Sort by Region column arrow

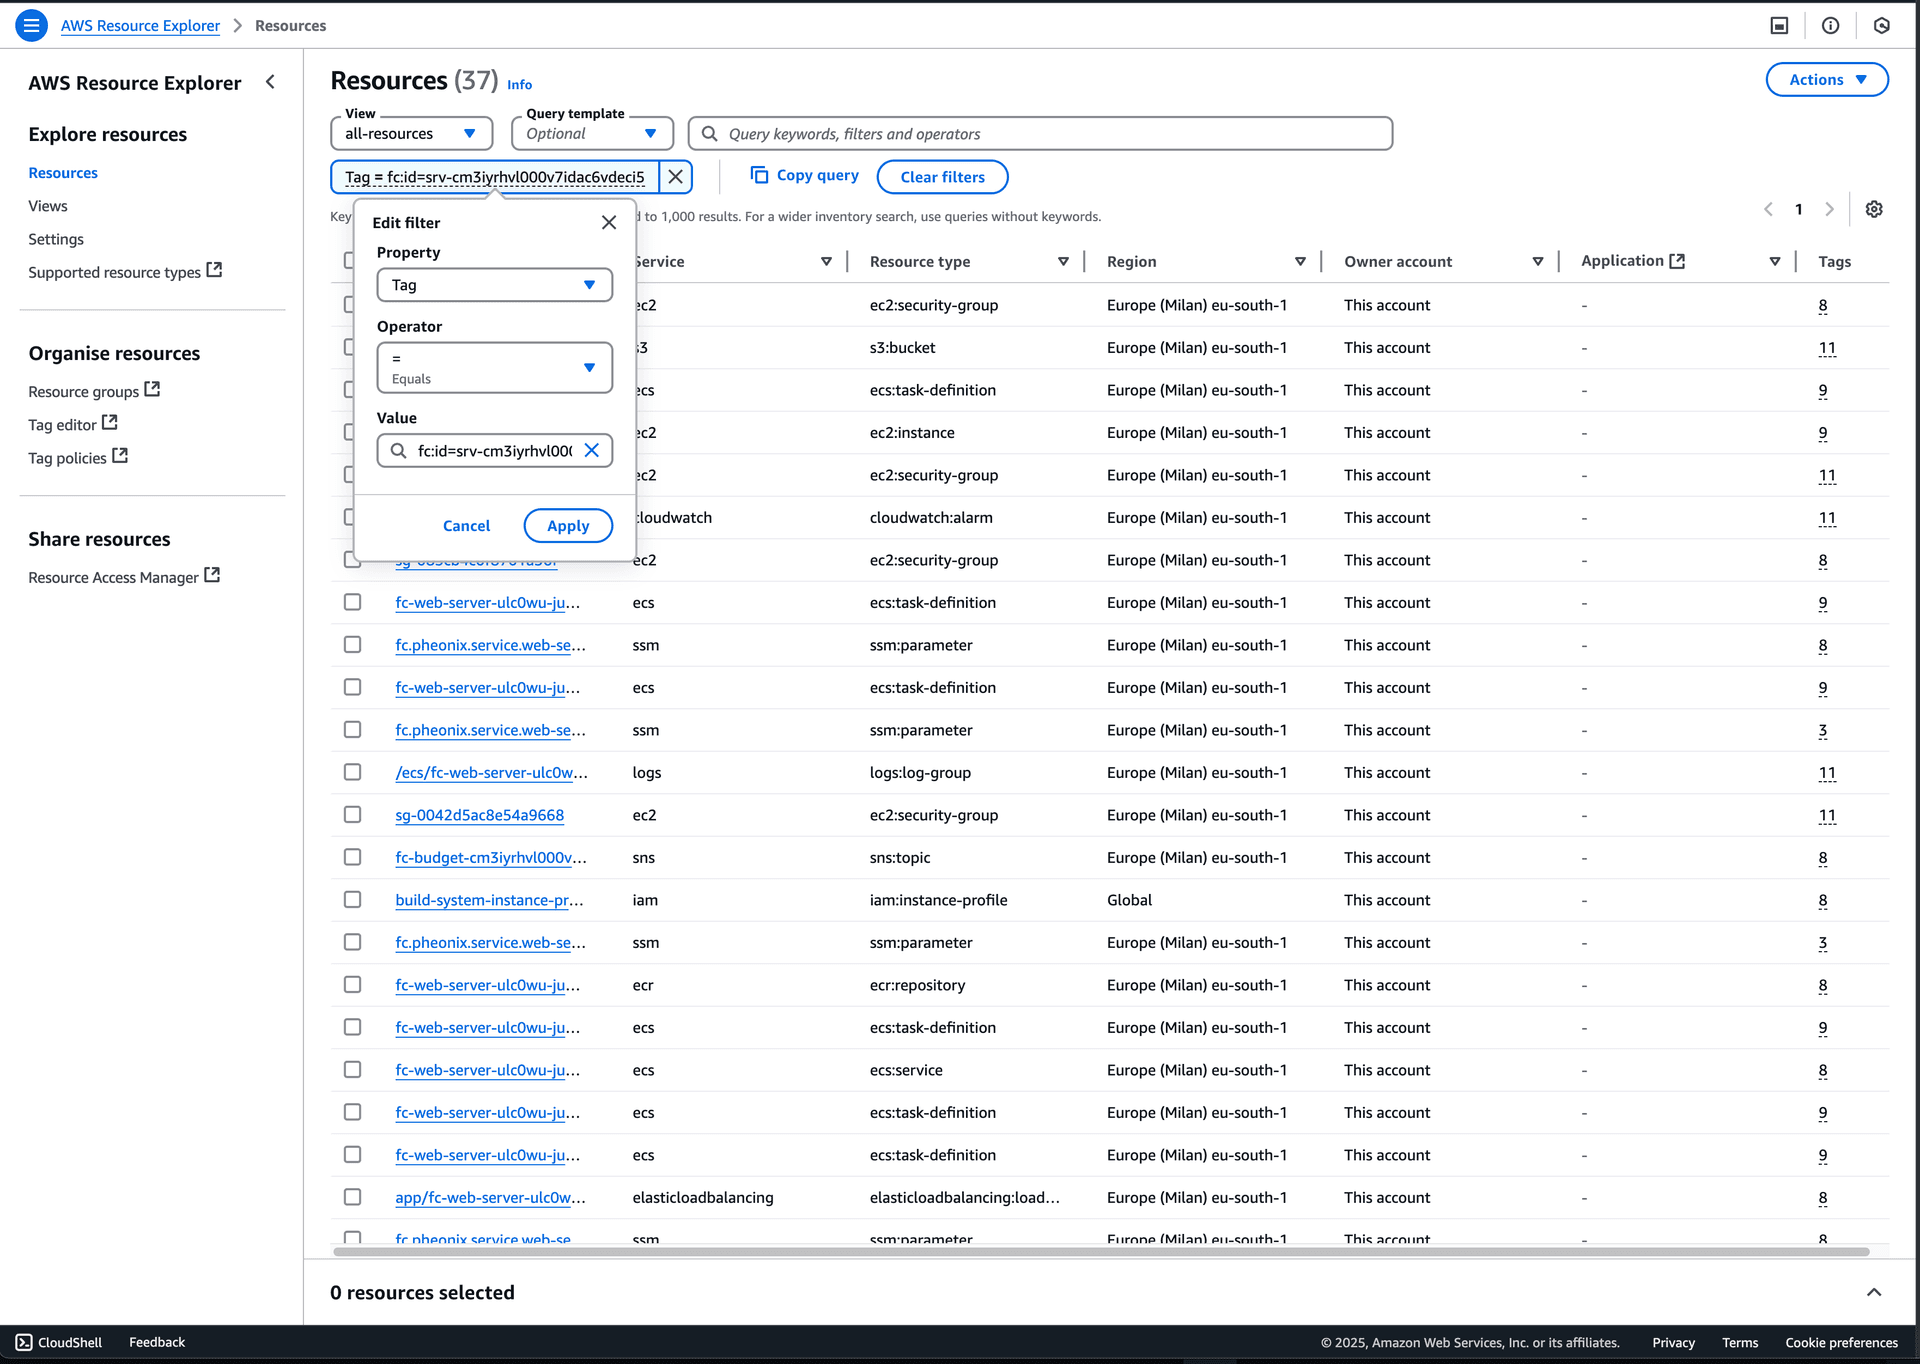(1300, 261)
